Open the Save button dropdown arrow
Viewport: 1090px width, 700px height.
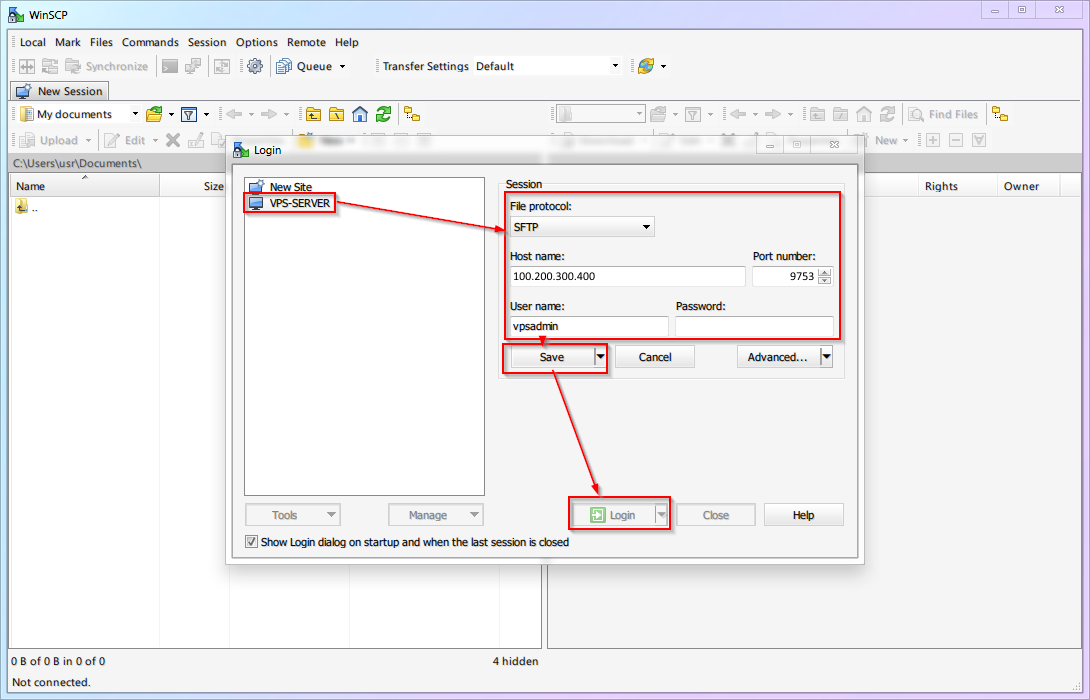click(600, 357)
